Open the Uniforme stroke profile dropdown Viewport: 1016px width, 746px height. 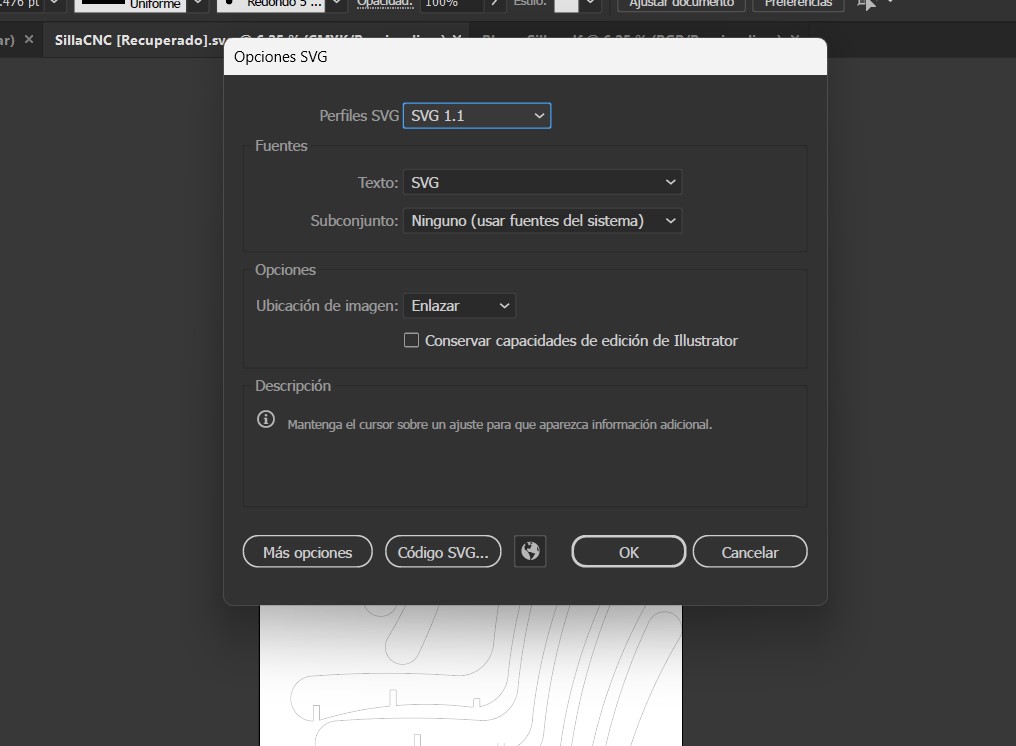pyautogui.click(x=198, y=4)
